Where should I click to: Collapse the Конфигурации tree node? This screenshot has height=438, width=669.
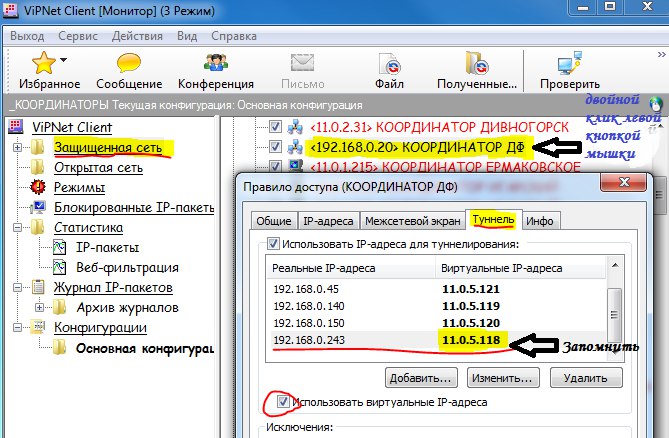point(17,328)
